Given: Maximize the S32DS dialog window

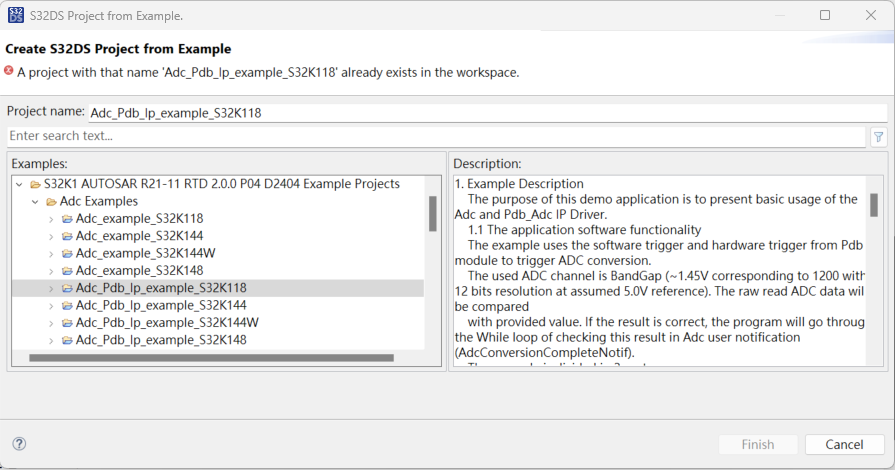Looking at the screenshot, I should click(x=825, y=15).
